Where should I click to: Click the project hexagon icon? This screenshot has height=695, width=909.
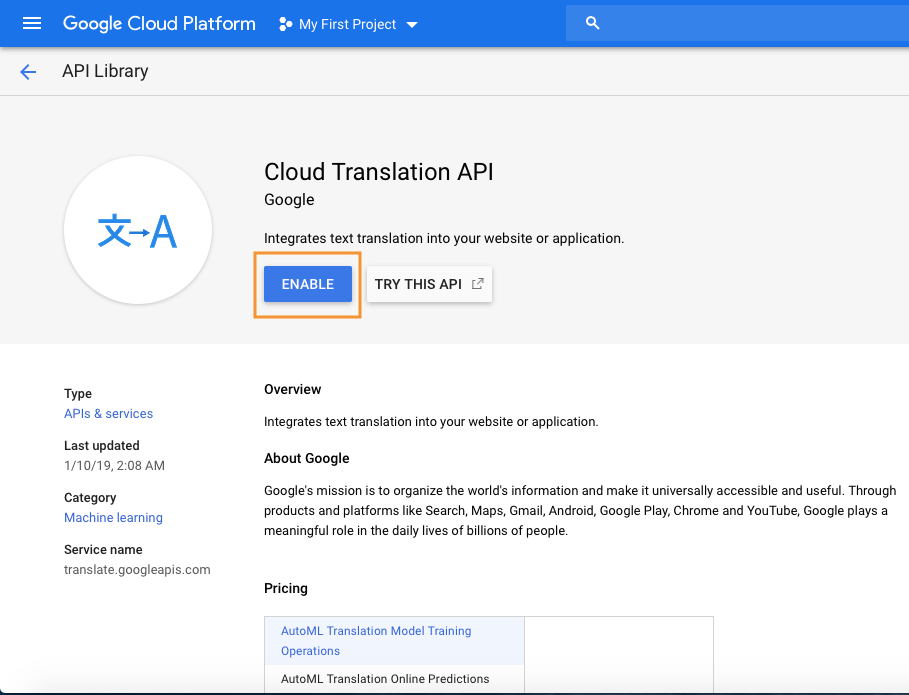pyautogui.click(x=285, y=24)
